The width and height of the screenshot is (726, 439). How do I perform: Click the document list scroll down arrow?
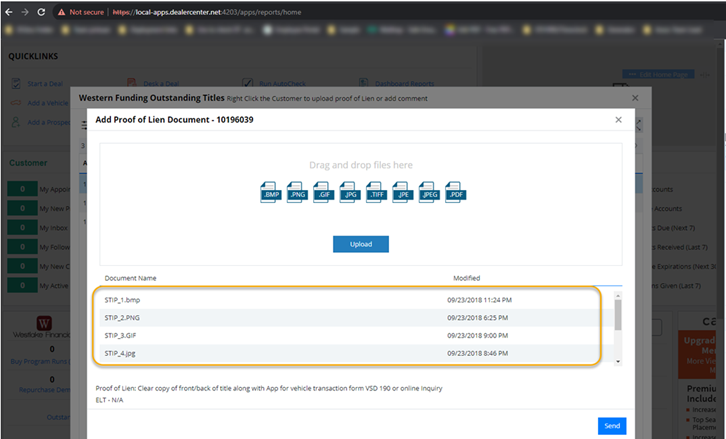(x=618, y=362)
